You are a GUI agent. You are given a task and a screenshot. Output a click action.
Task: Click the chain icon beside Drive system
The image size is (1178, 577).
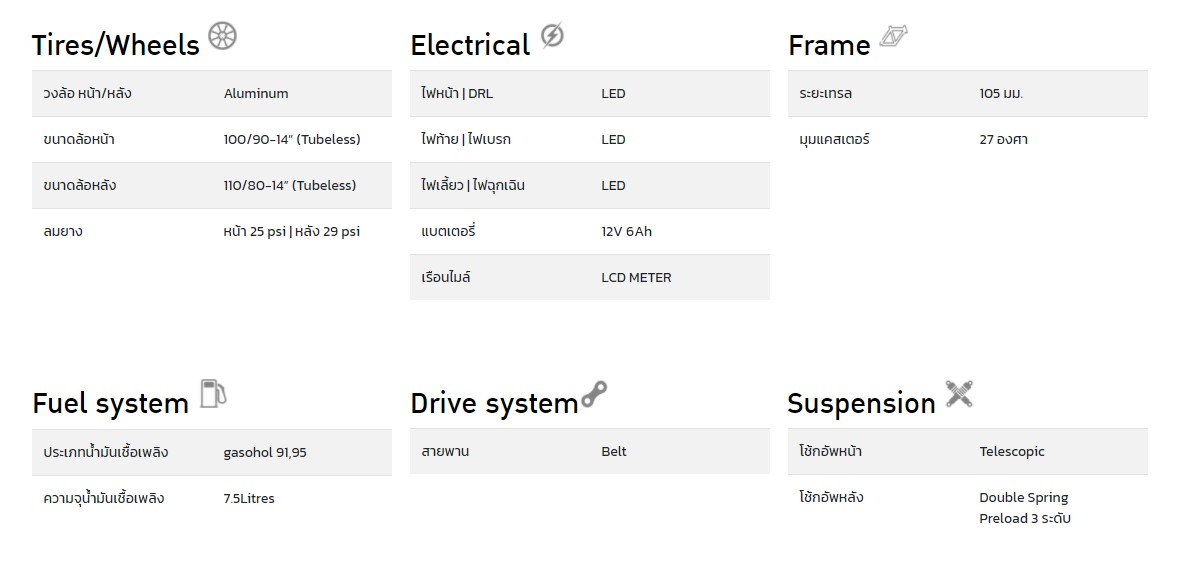pos(594,394)
